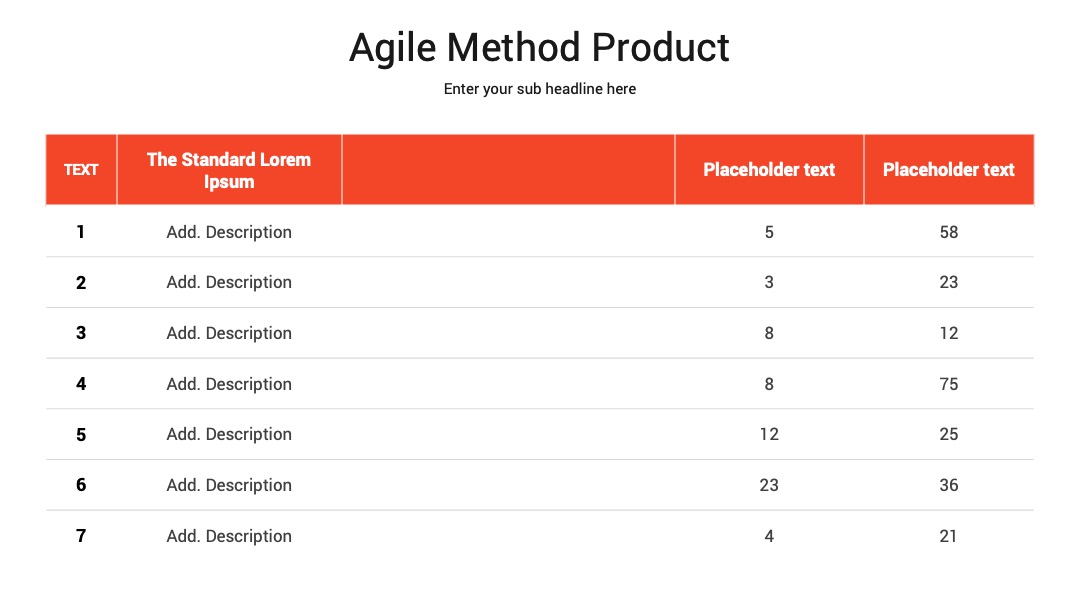Select the value 4 in row 7

click(769, 536)
